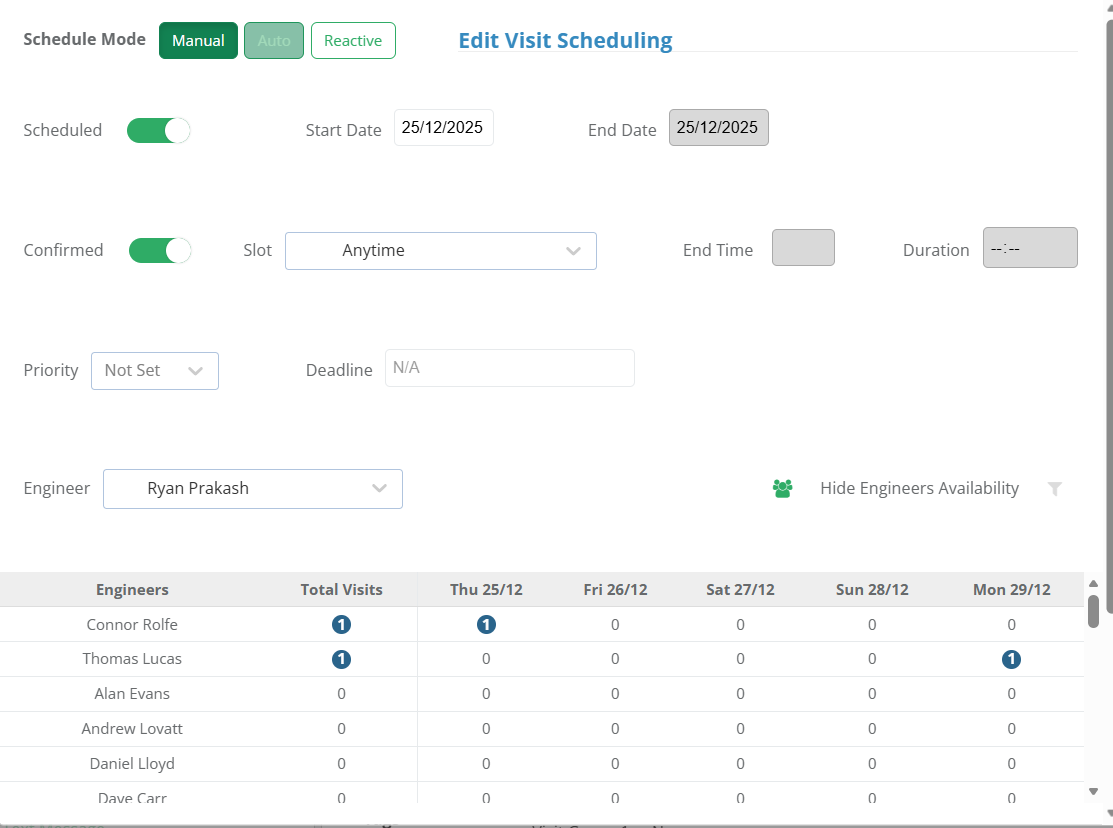Click the engineers table scrollbar thumb

coord(1093,611)
